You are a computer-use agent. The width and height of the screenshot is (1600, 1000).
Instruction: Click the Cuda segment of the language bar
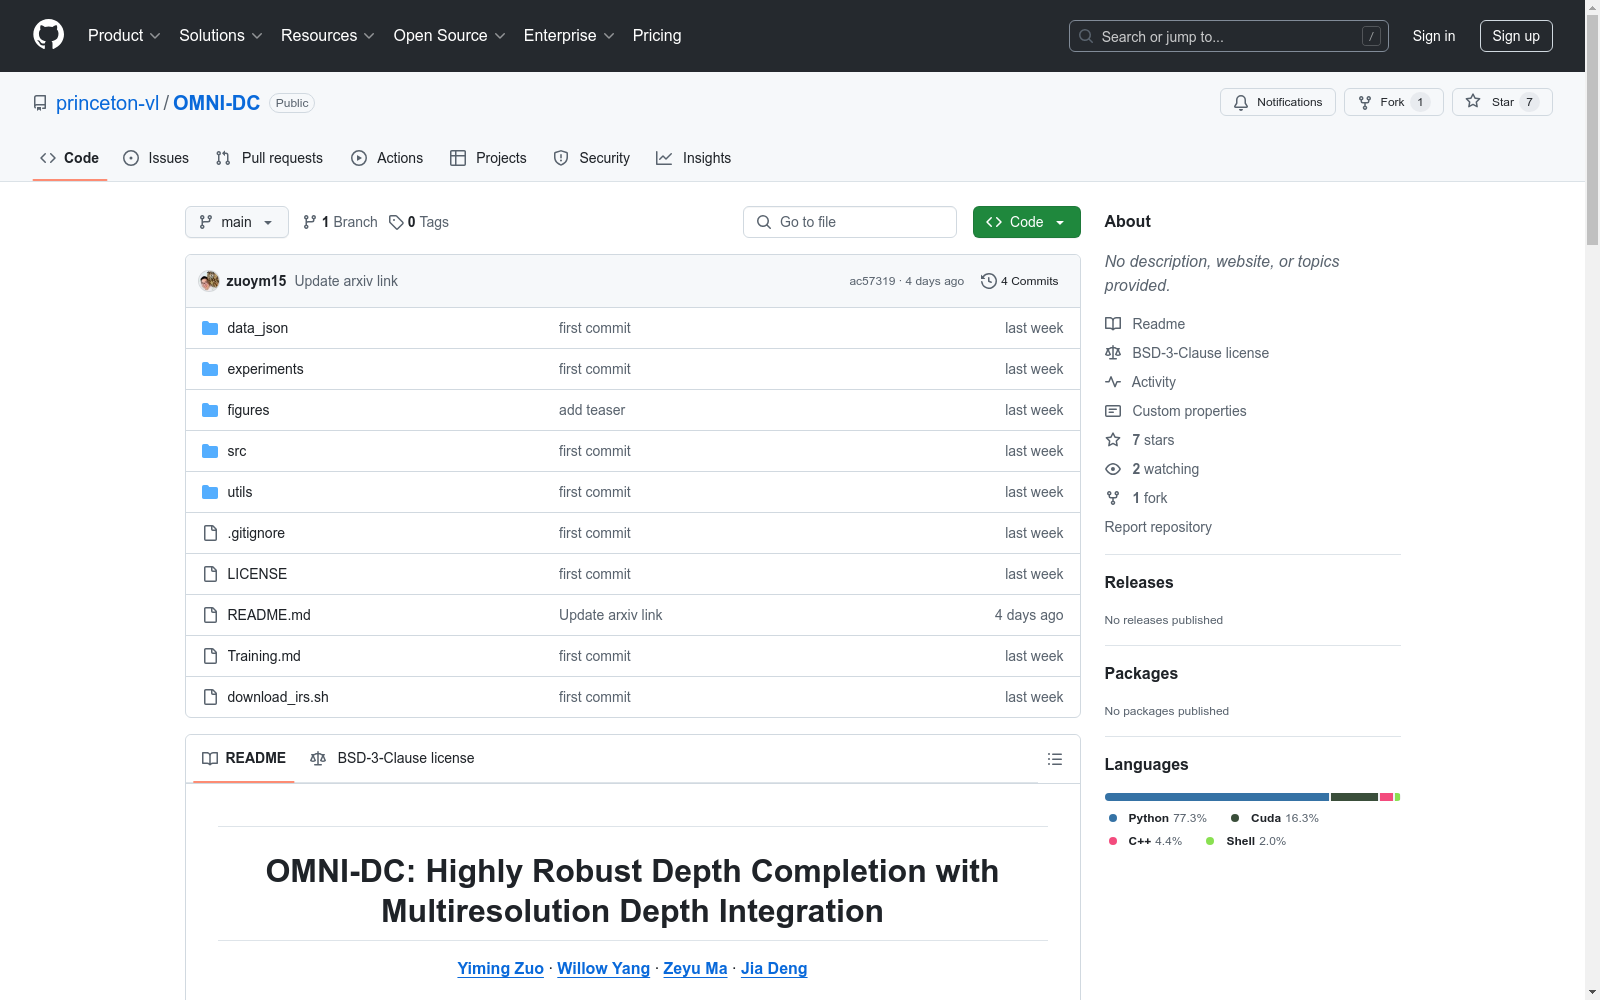tap(1354, 797)
